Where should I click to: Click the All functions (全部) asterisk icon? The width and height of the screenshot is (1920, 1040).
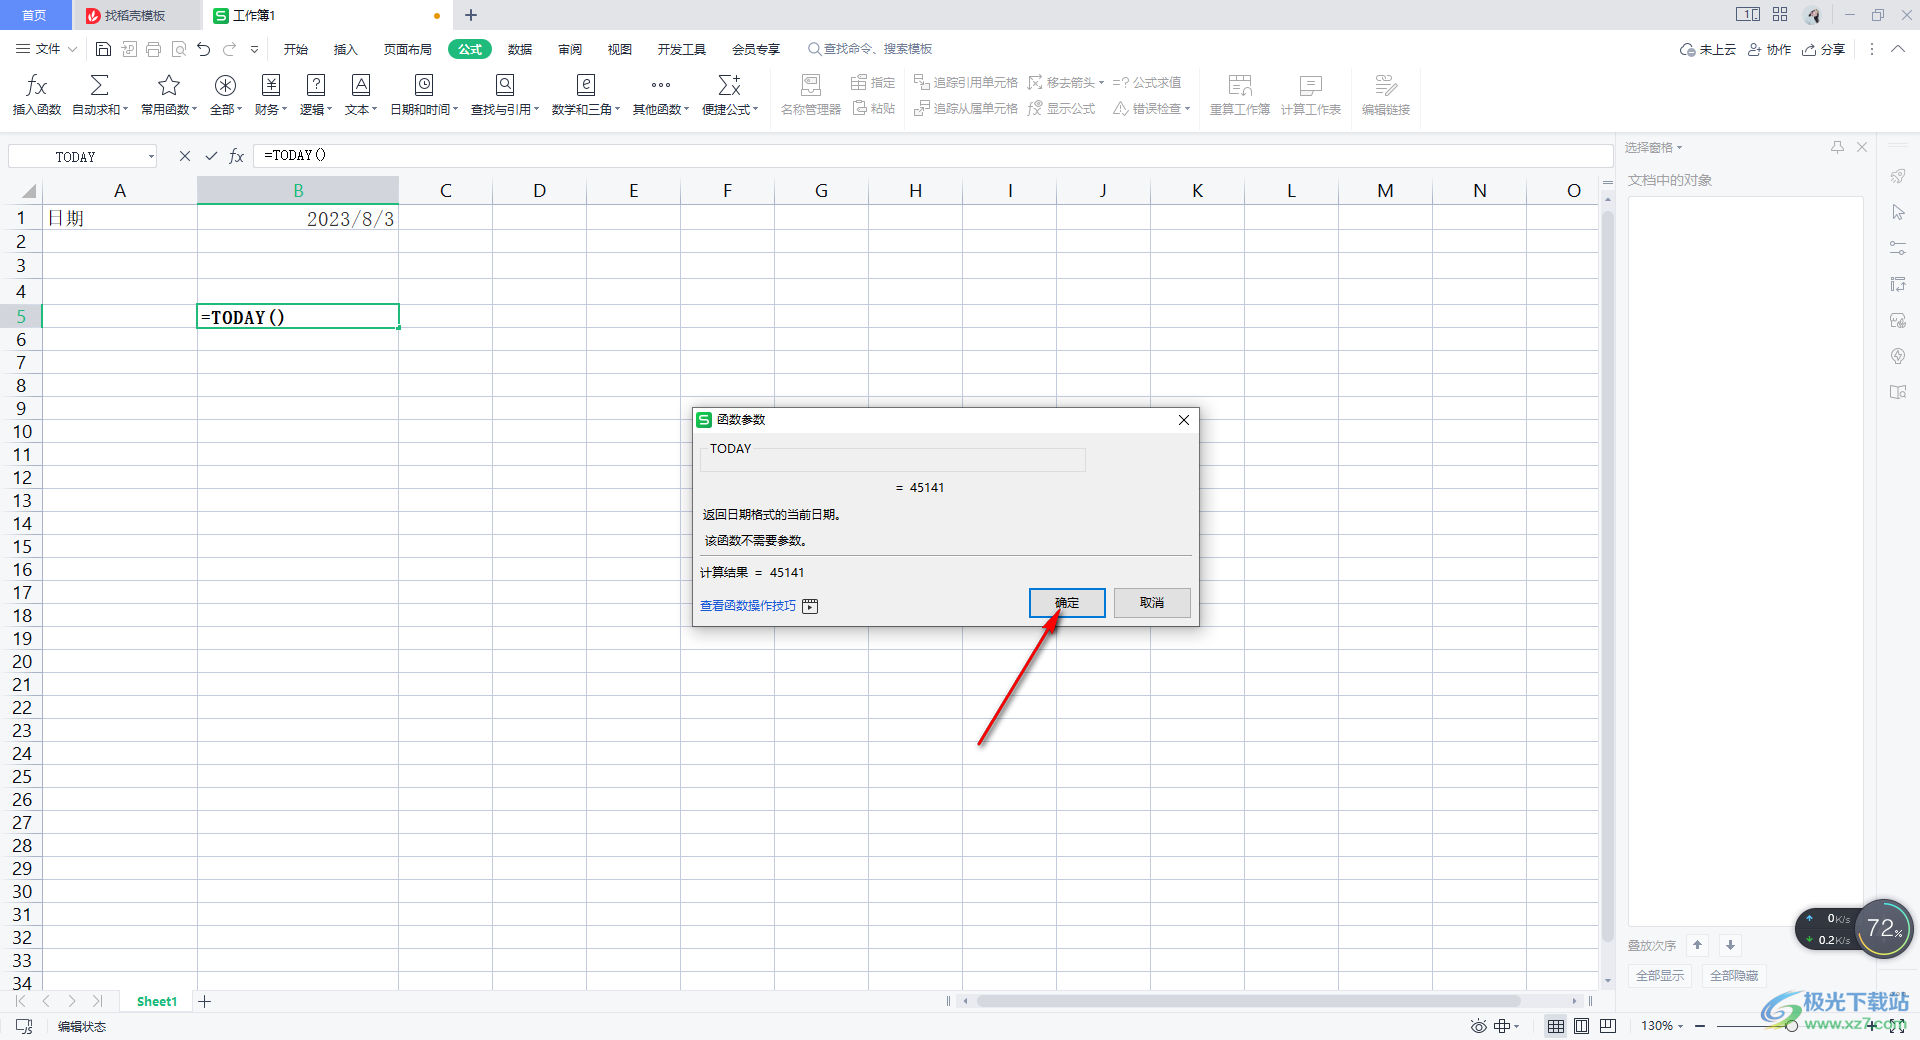click(x=225, y=85)
